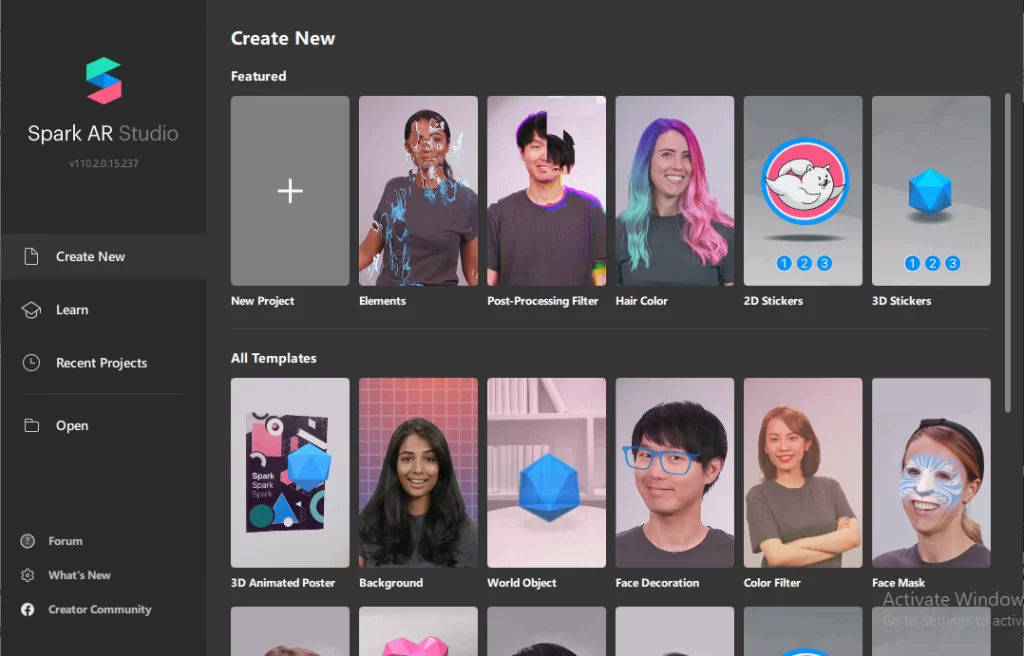Choose the Post-Processing Filter template
Image resolution: width=1024 pixels, height=656 pixels.
[x=546, y=191]
